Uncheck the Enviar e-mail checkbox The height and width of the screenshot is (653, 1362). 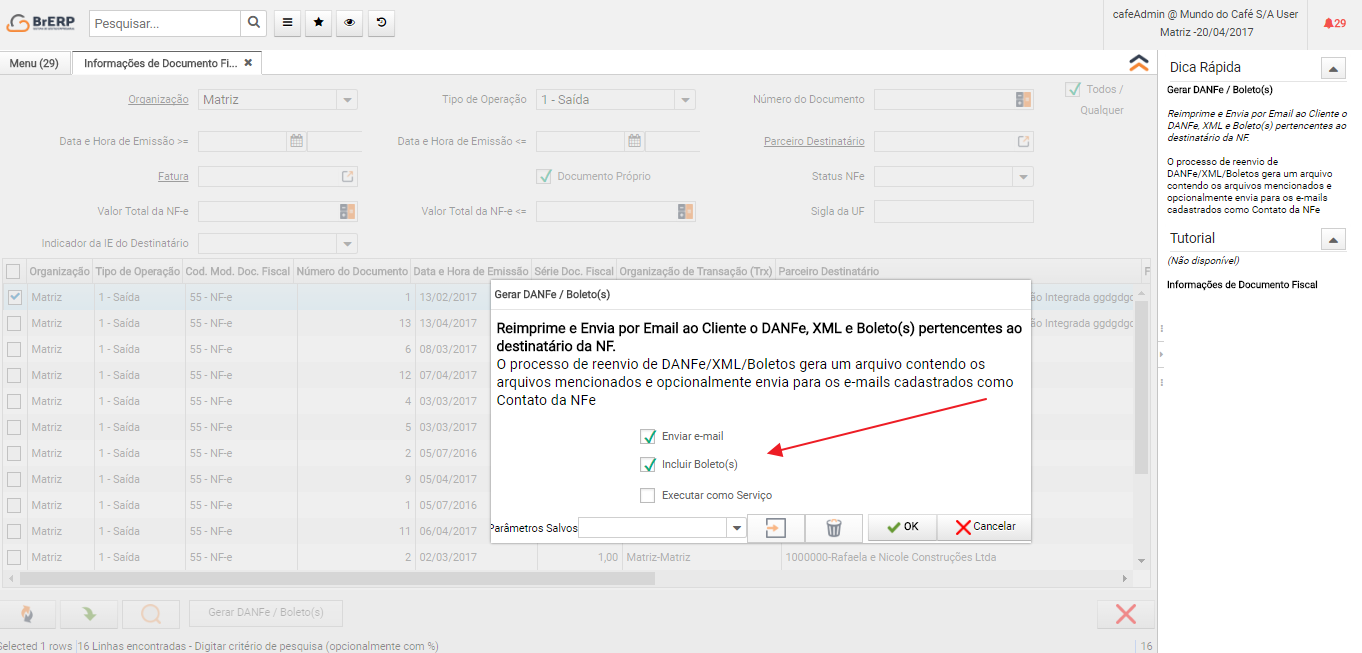(x=647, y=436)
